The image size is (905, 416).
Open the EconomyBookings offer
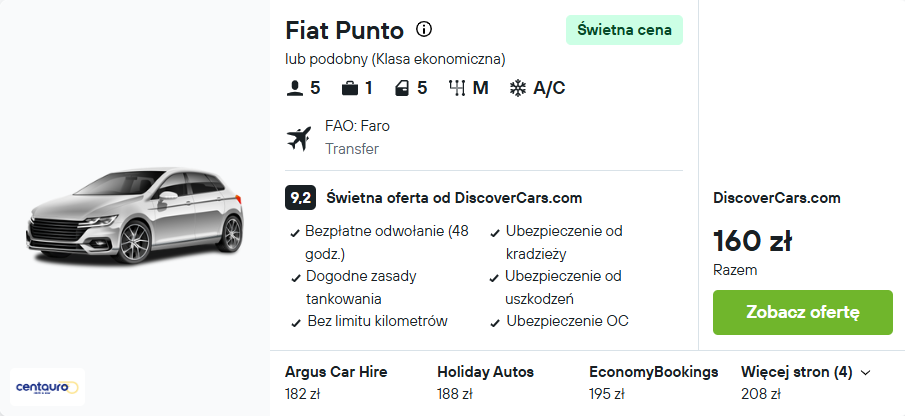653,383
